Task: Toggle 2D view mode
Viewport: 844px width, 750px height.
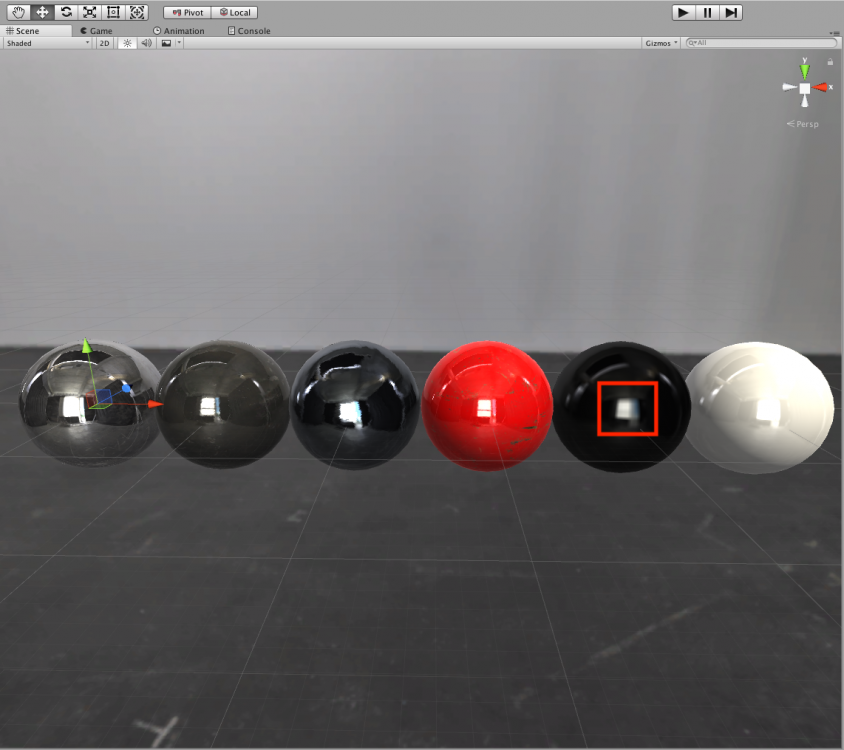Action: (104, 43)
